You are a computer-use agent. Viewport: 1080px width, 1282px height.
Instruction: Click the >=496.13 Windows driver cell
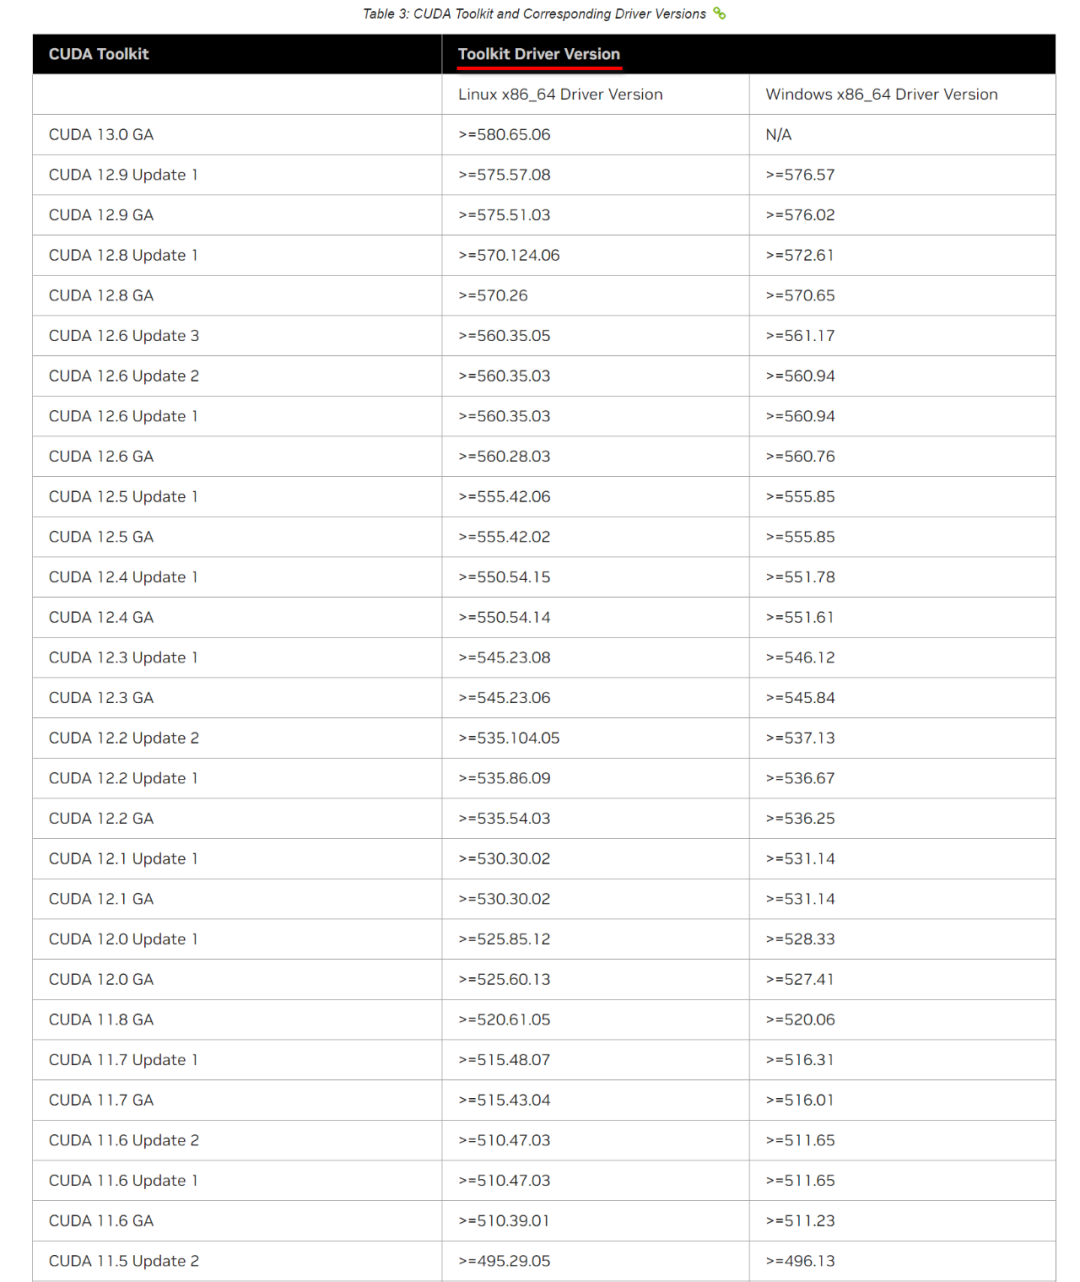click(800, 1261)
